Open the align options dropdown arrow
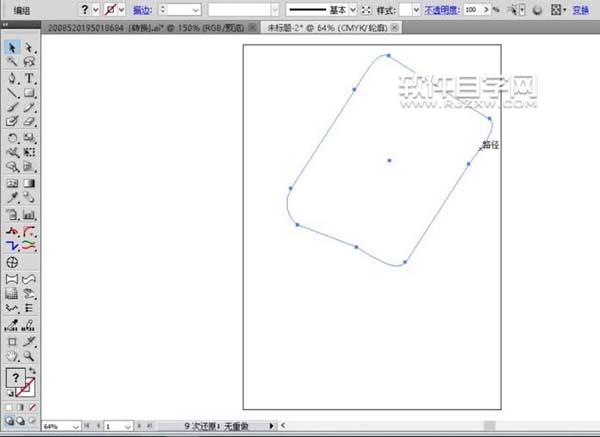The width and height of the screenshot is (600, 437). [565, 10]
